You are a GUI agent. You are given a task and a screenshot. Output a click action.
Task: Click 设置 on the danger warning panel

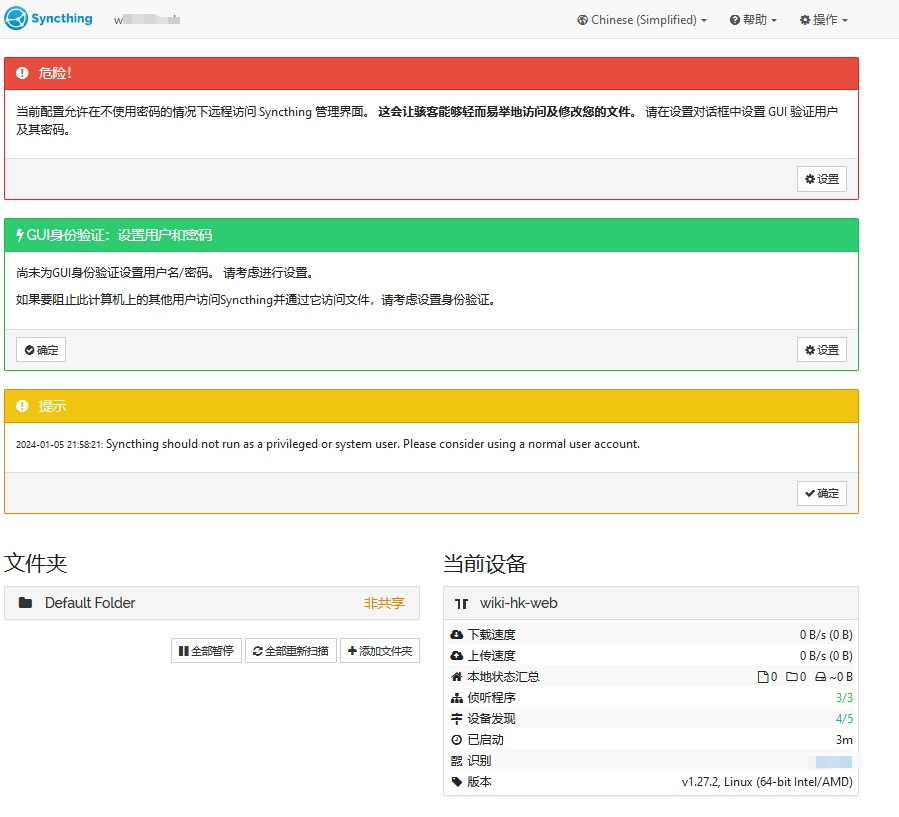821,179
